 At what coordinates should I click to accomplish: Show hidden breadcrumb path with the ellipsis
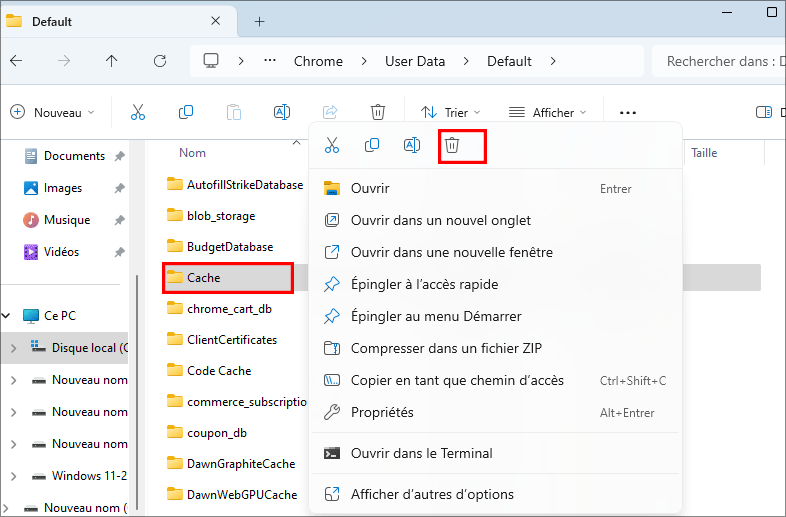pyautogui.click(x=270, y=60)
